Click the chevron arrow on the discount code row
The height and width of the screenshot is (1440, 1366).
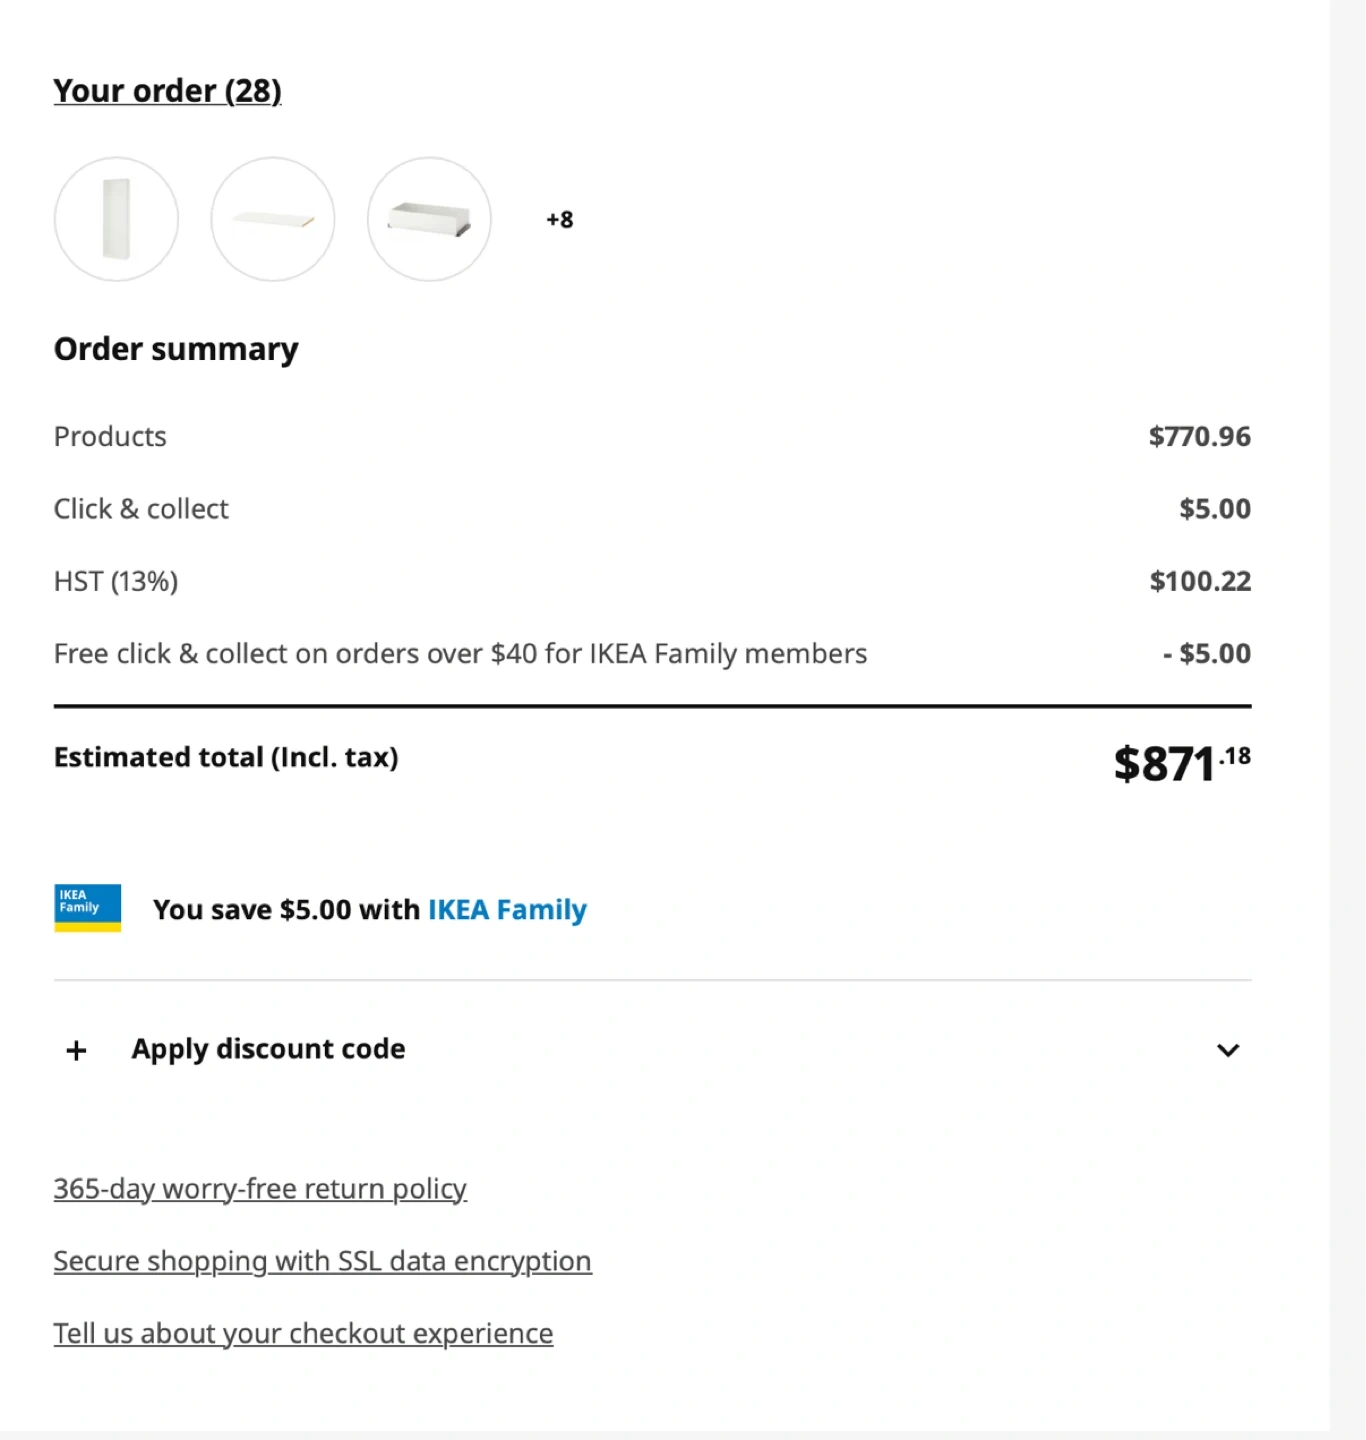point(1228,1050)
